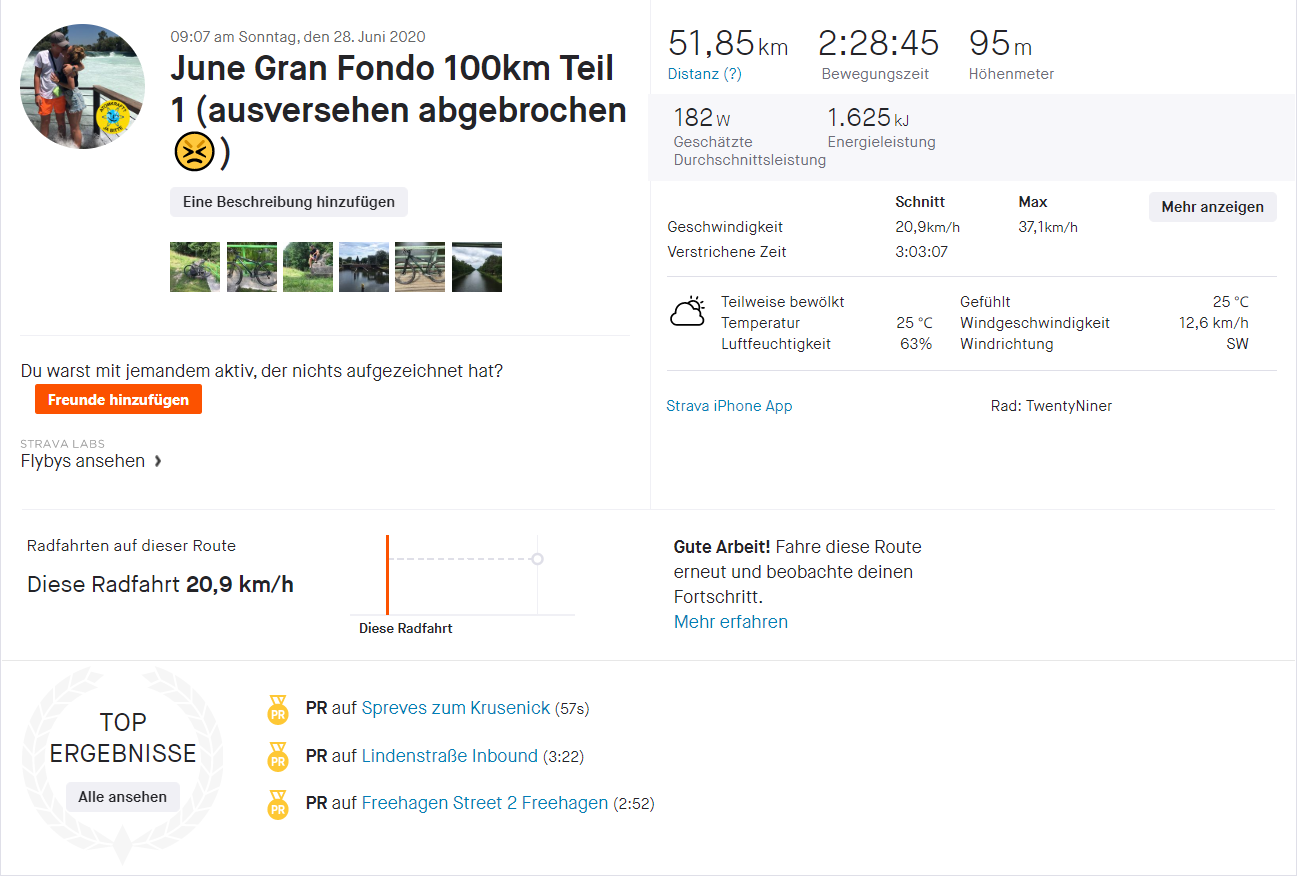This screenshot has height=878, width=1297.
Task: Click the partly cloudy weather icon
Action: [x=687, y=312]
